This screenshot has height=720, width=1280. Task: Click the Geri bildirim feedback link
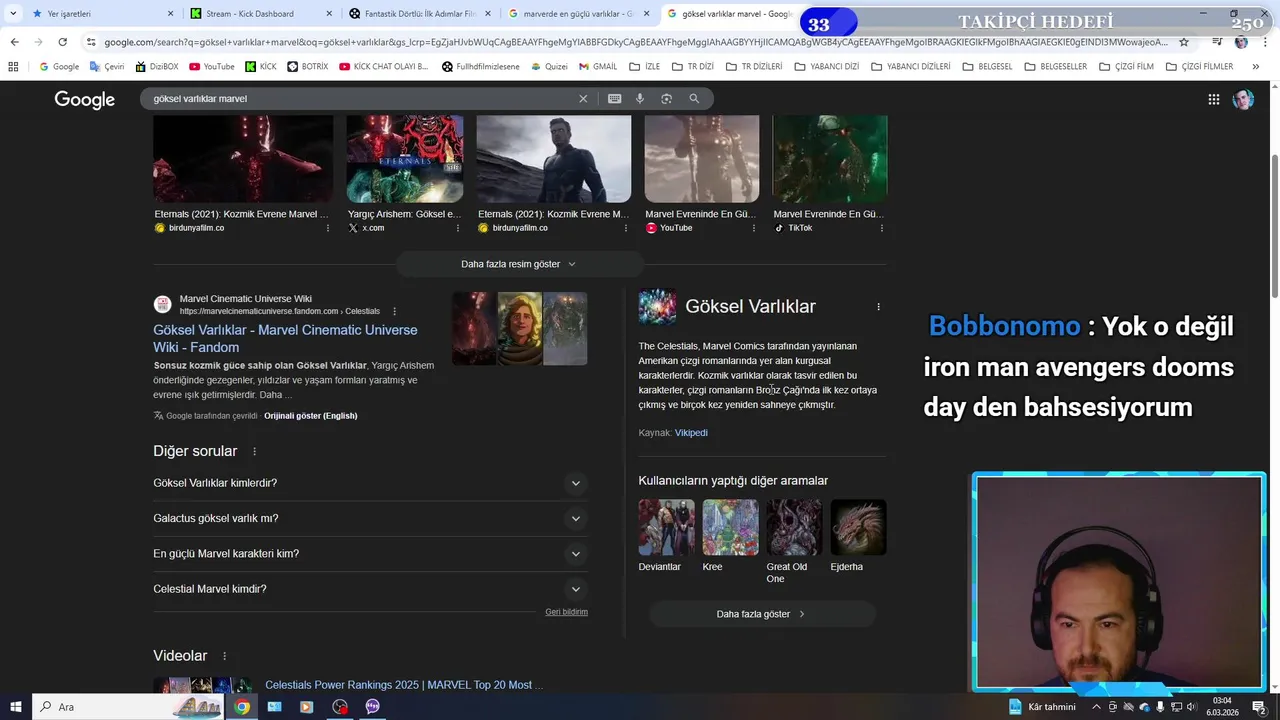tap(566, 612)
